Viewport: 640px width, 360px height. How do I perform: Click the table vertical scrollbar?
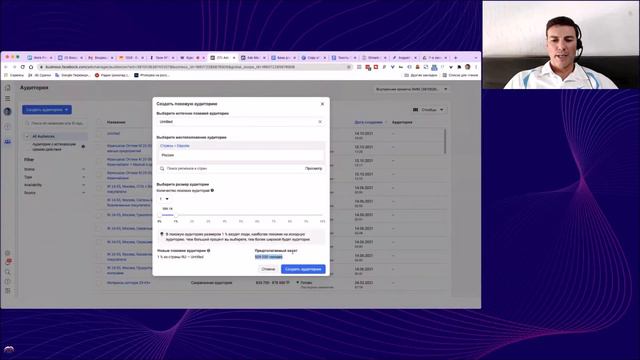click(445, 141)
